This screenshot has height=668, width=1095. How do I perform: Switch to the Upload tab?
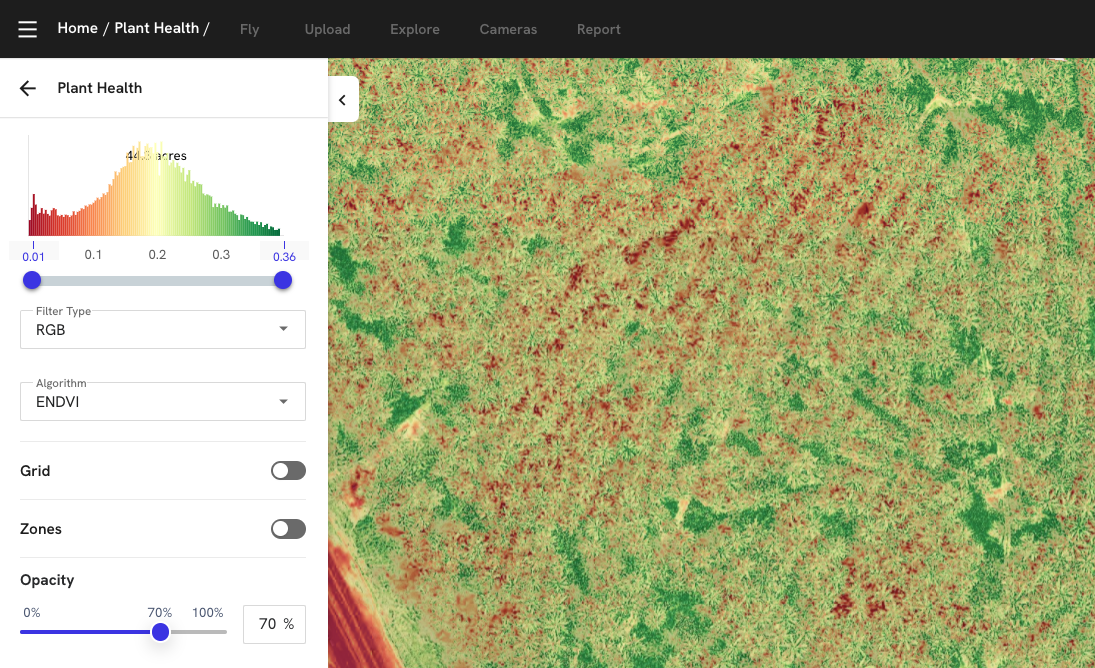coord(328,29)
